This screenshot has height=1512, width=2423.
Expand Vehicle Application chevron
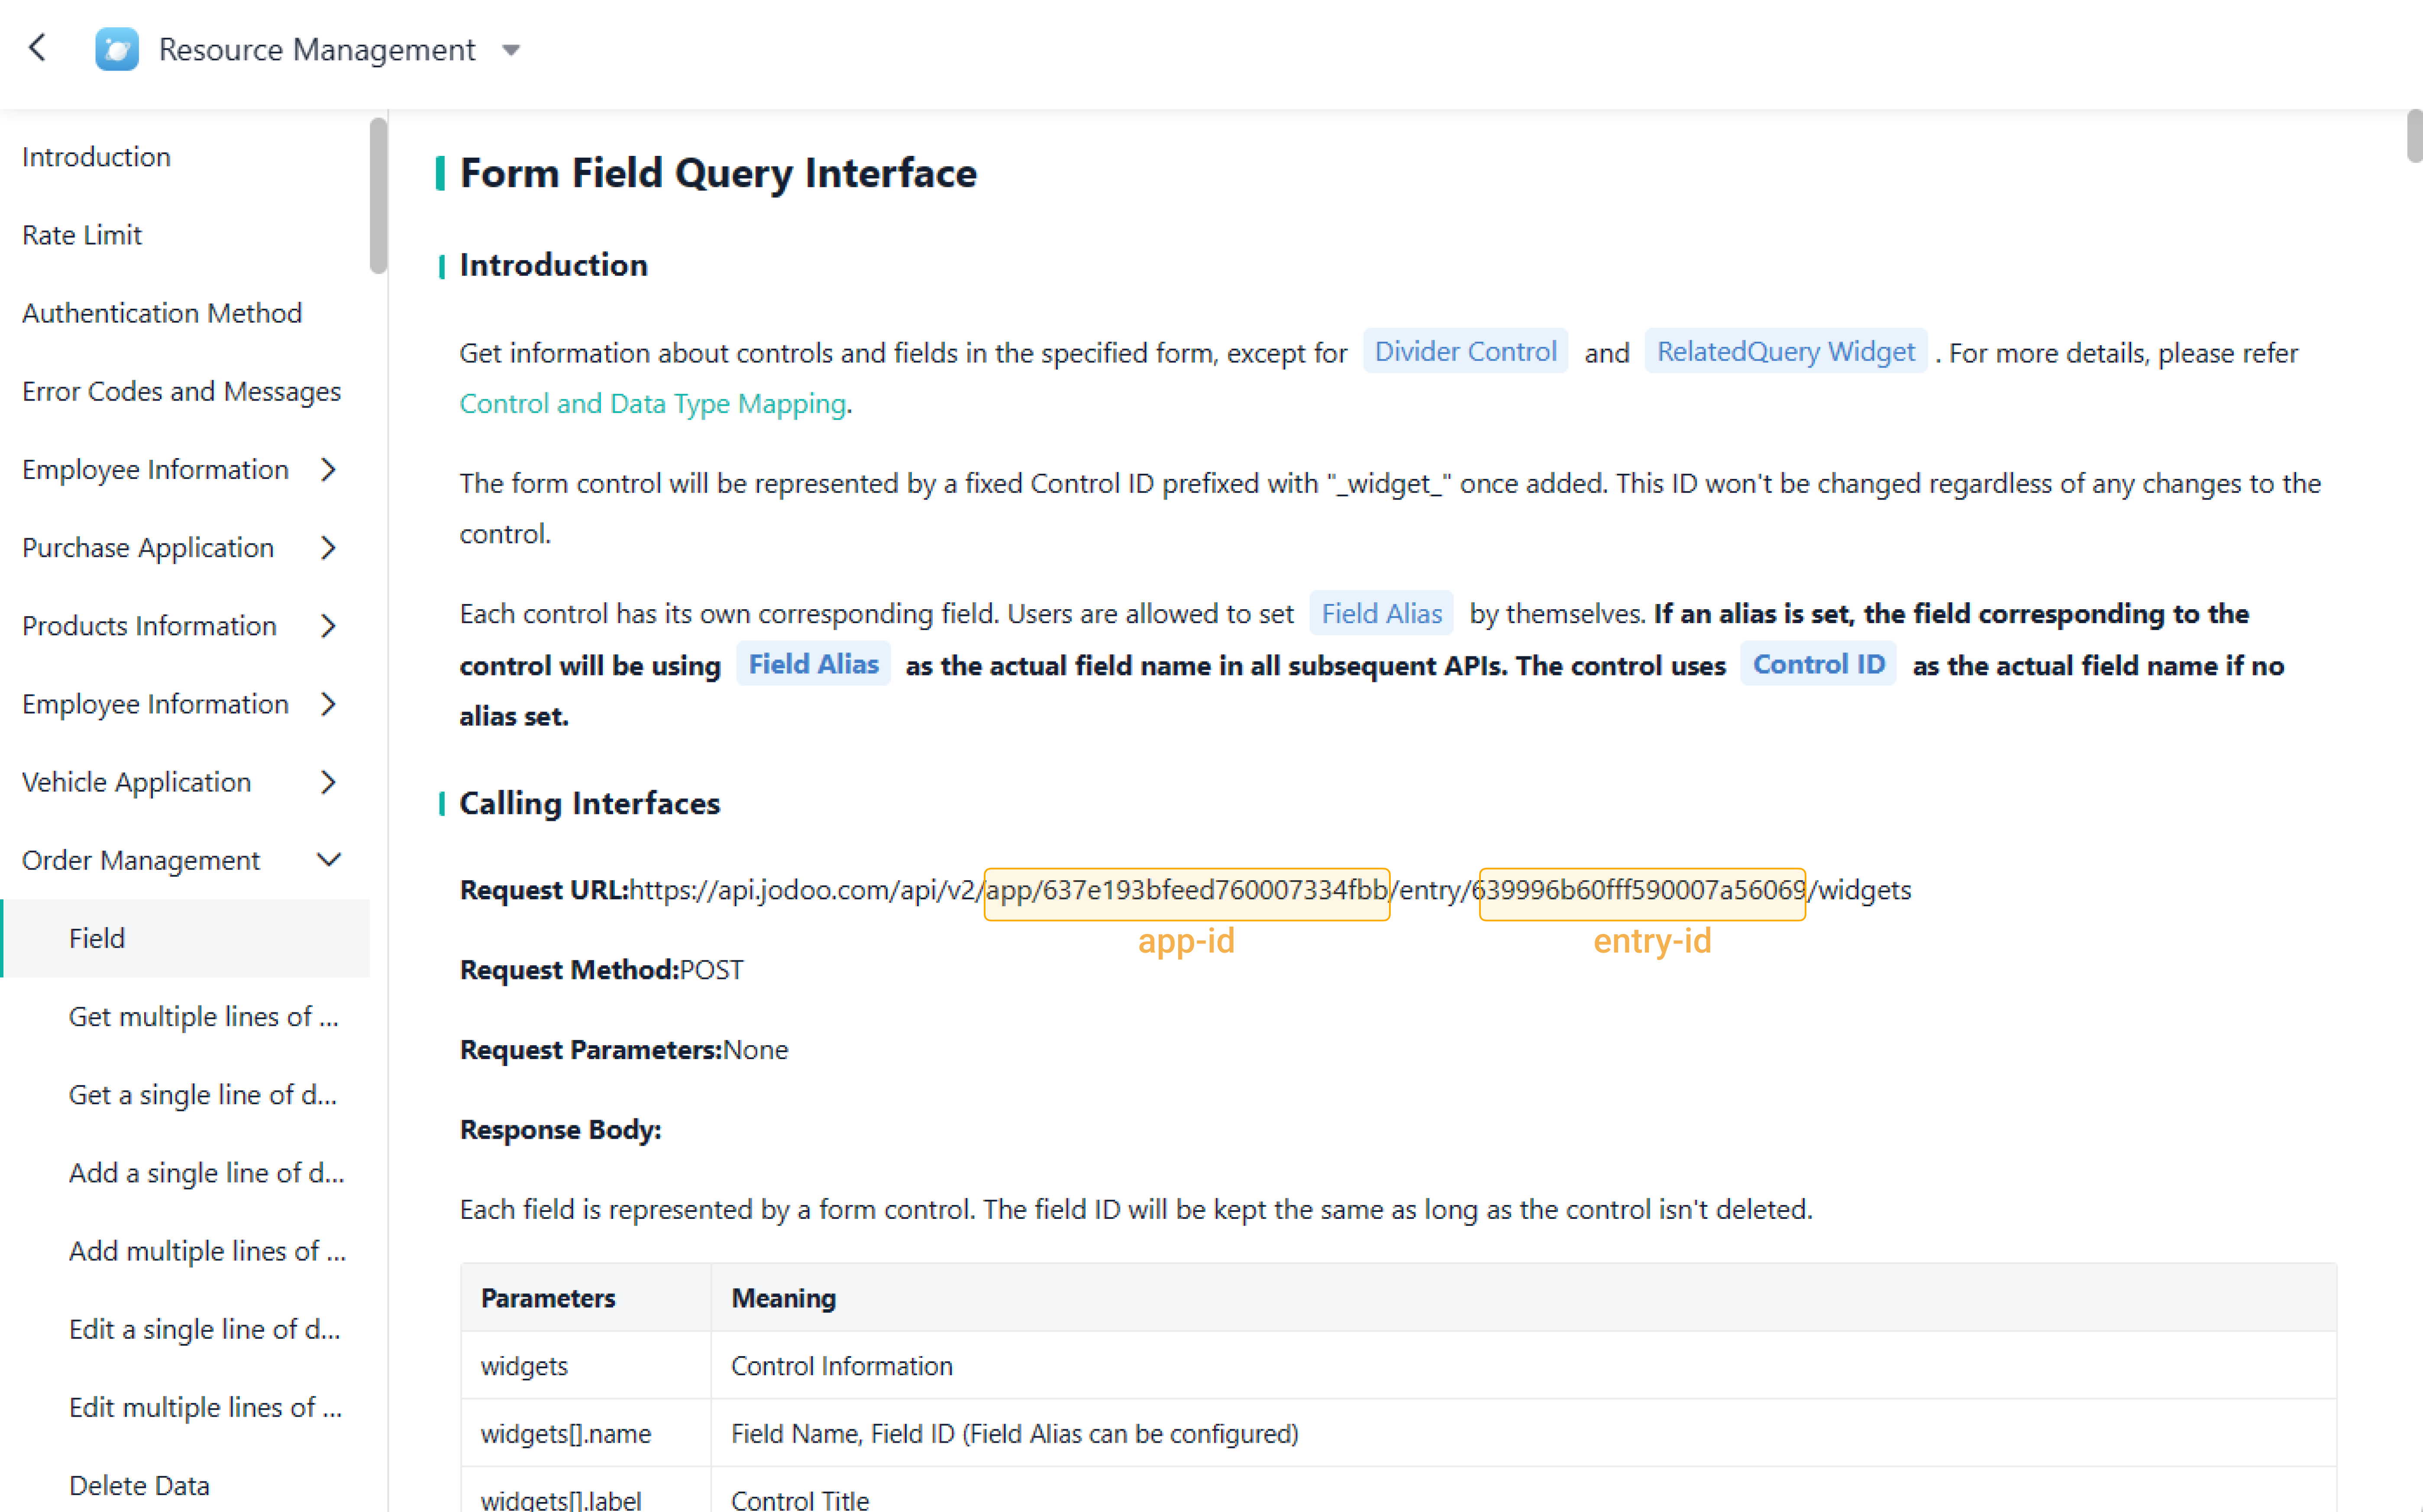(x=328, y=782)
